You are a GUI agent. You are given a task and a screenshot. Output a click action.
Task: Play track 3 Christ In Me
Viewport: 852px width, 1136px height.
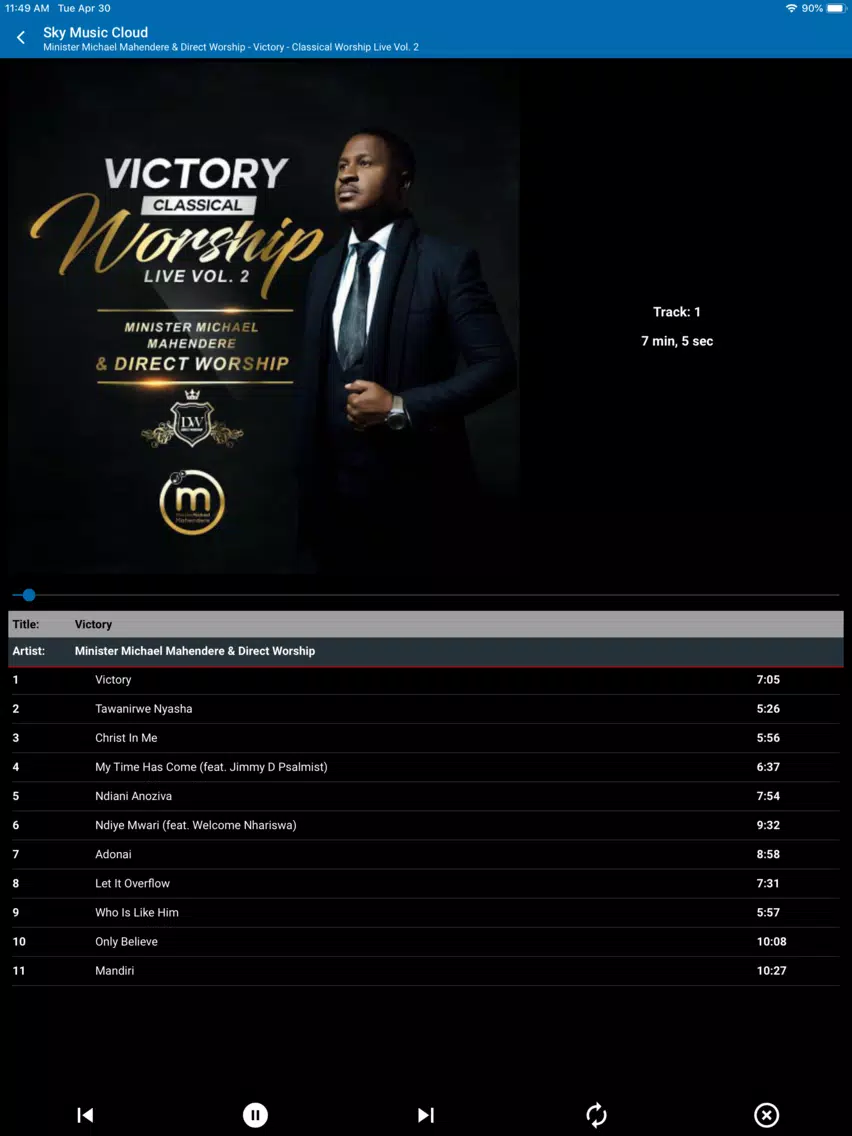coord(426,738)
